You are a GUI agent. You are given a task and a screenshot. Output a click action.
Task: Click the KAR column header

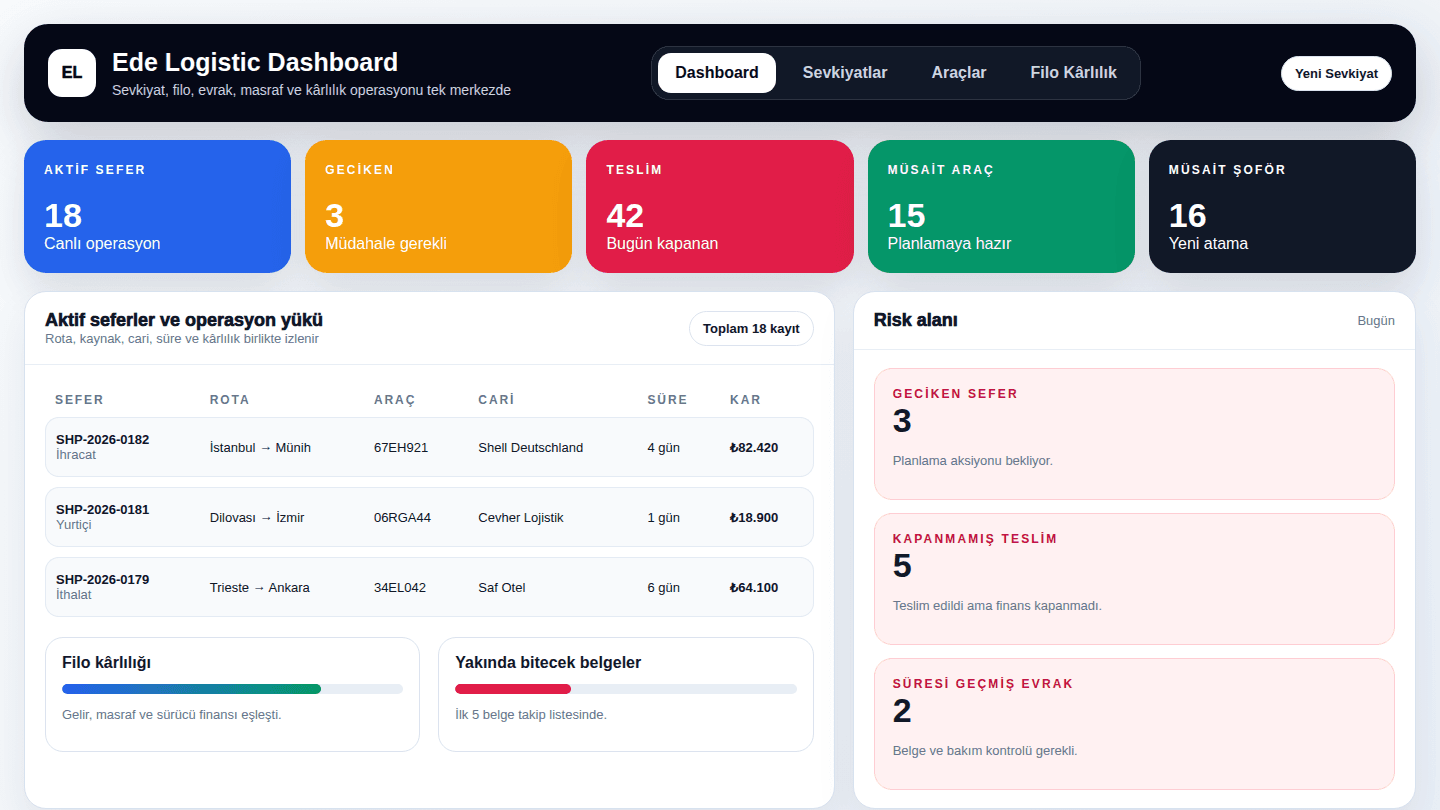[x=745, y=399]
